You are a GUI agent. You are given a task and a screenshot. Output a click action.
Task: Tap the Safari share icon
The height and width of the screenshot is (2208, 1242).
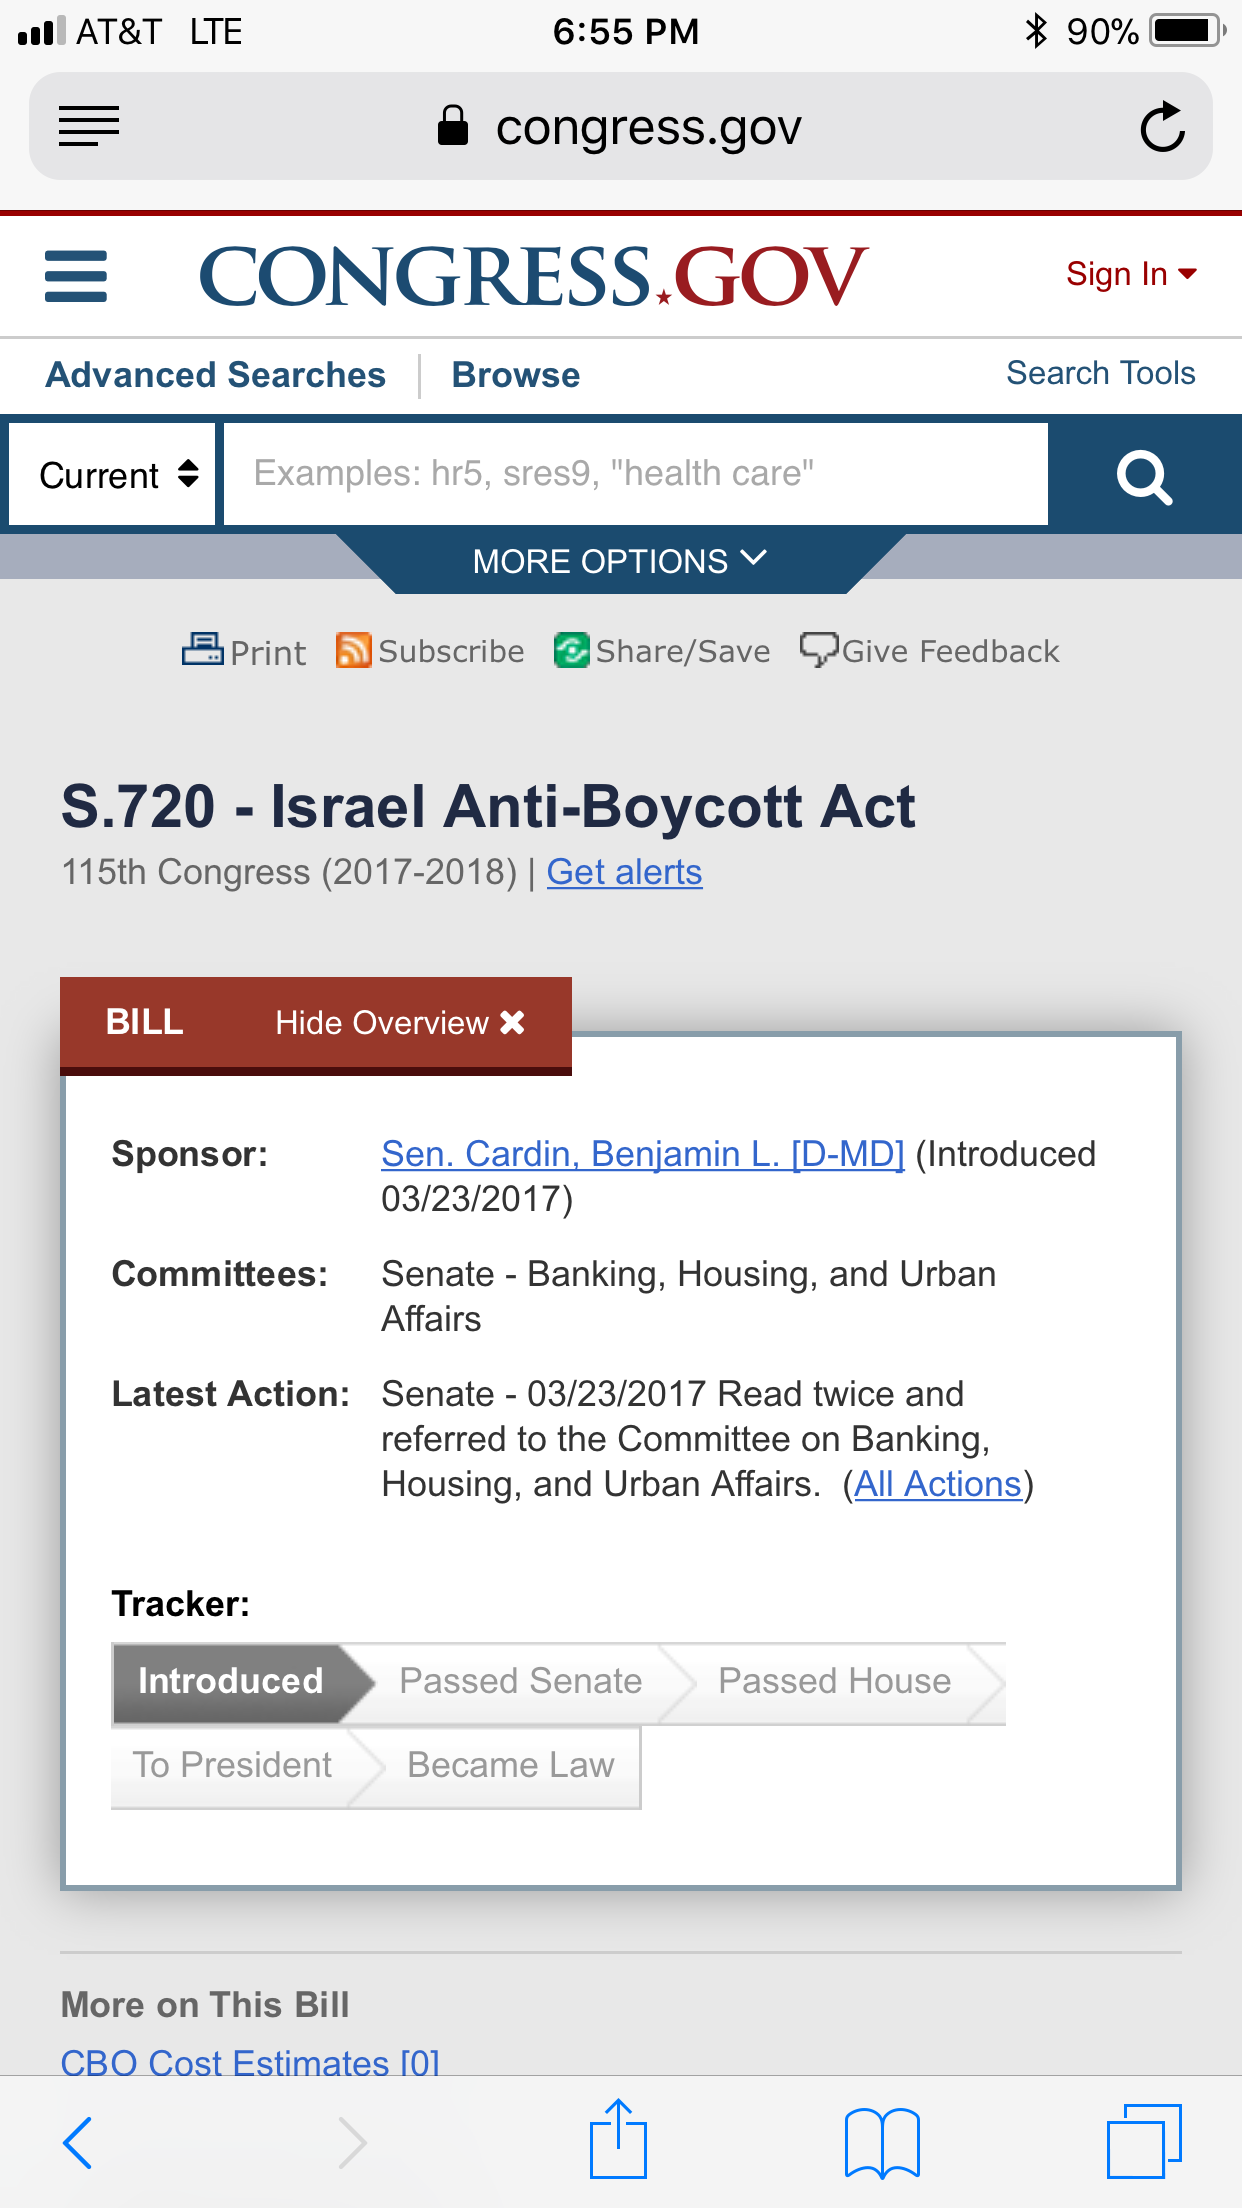click(618, 2140)
